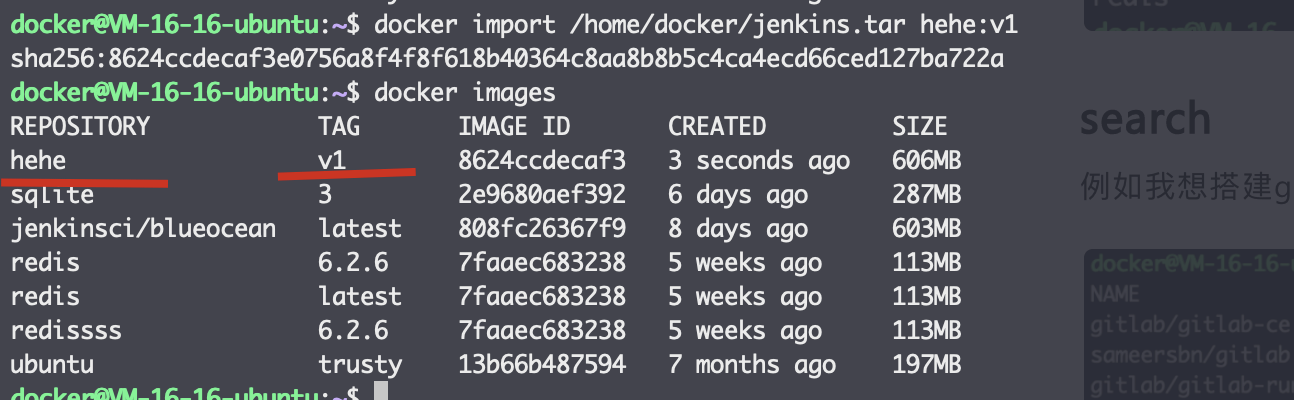Click the CREATED column header
The image size is (1294, 400).
click(x=717, y=126)
